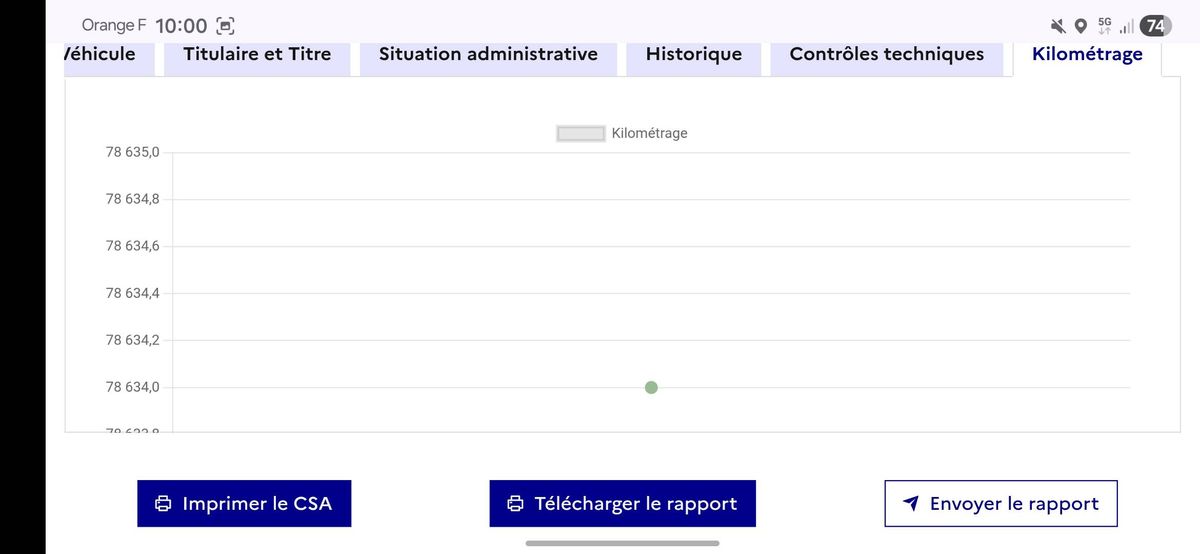Tap the home gesture bar at the bottom

pos(622,543)
